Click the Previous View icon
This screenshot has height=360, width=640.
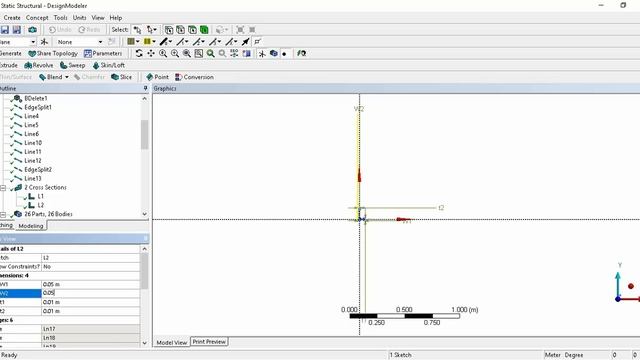[x=234, y=53]
